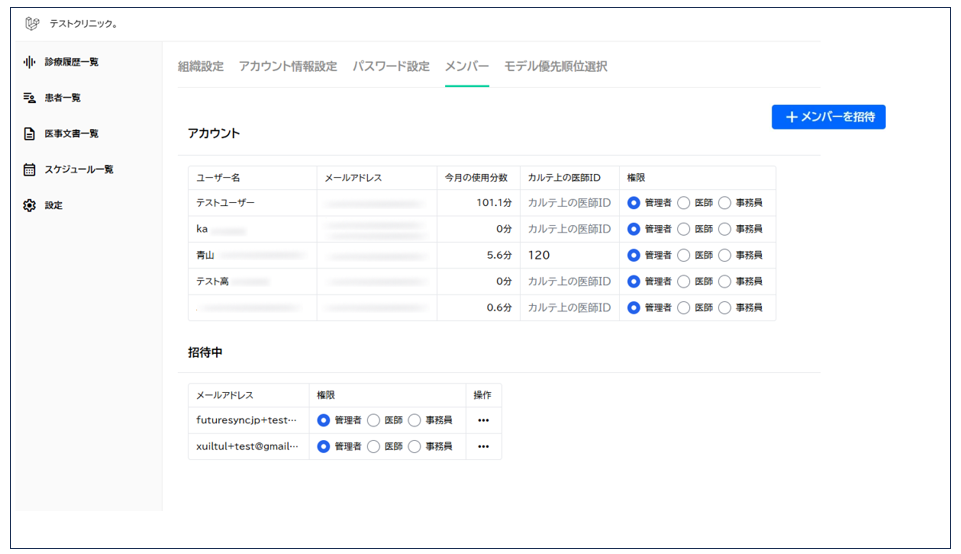Select 事務員 role for 青山
Viewport: 961px width, 554px height.
(725, 255)
